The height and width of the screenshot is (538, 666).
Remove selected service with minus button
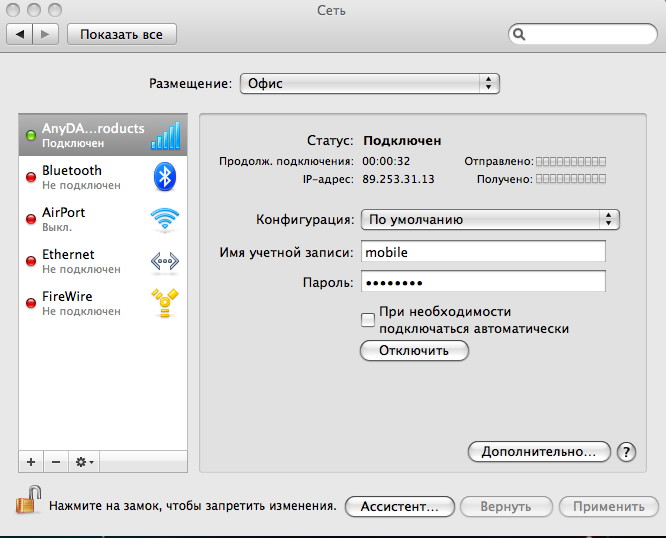(x=56, y=462)
